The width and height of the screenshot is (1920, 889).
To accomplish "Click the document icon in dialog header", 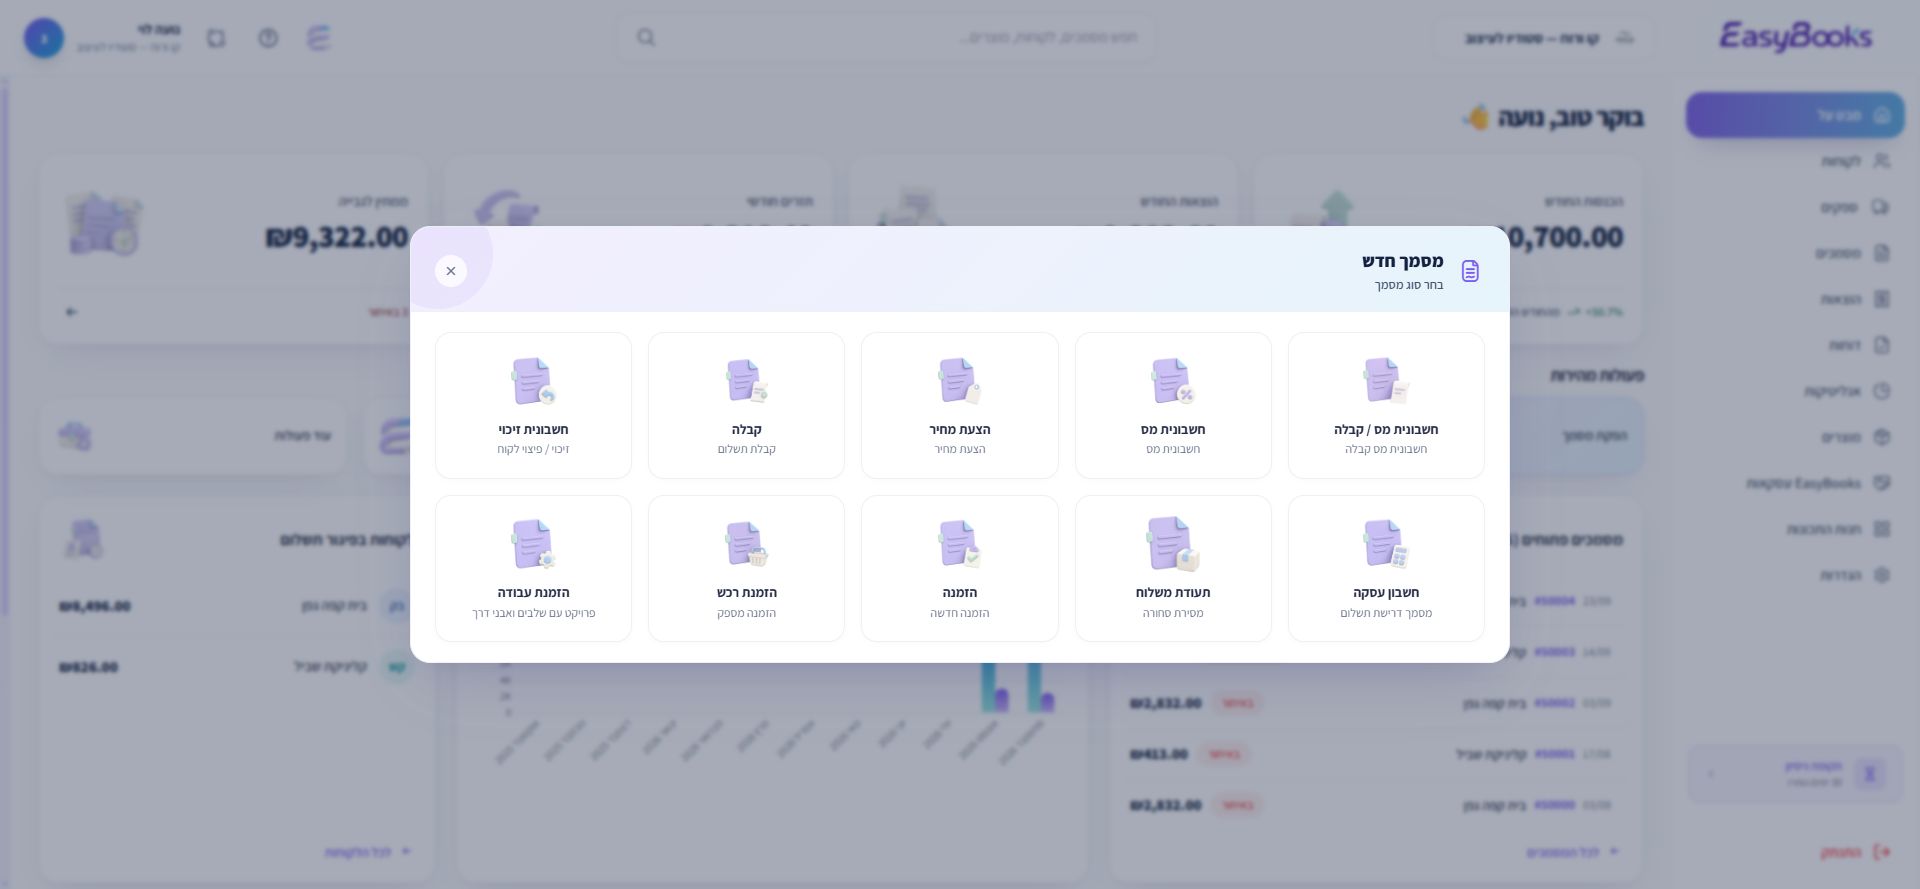I will [1470, 271].
